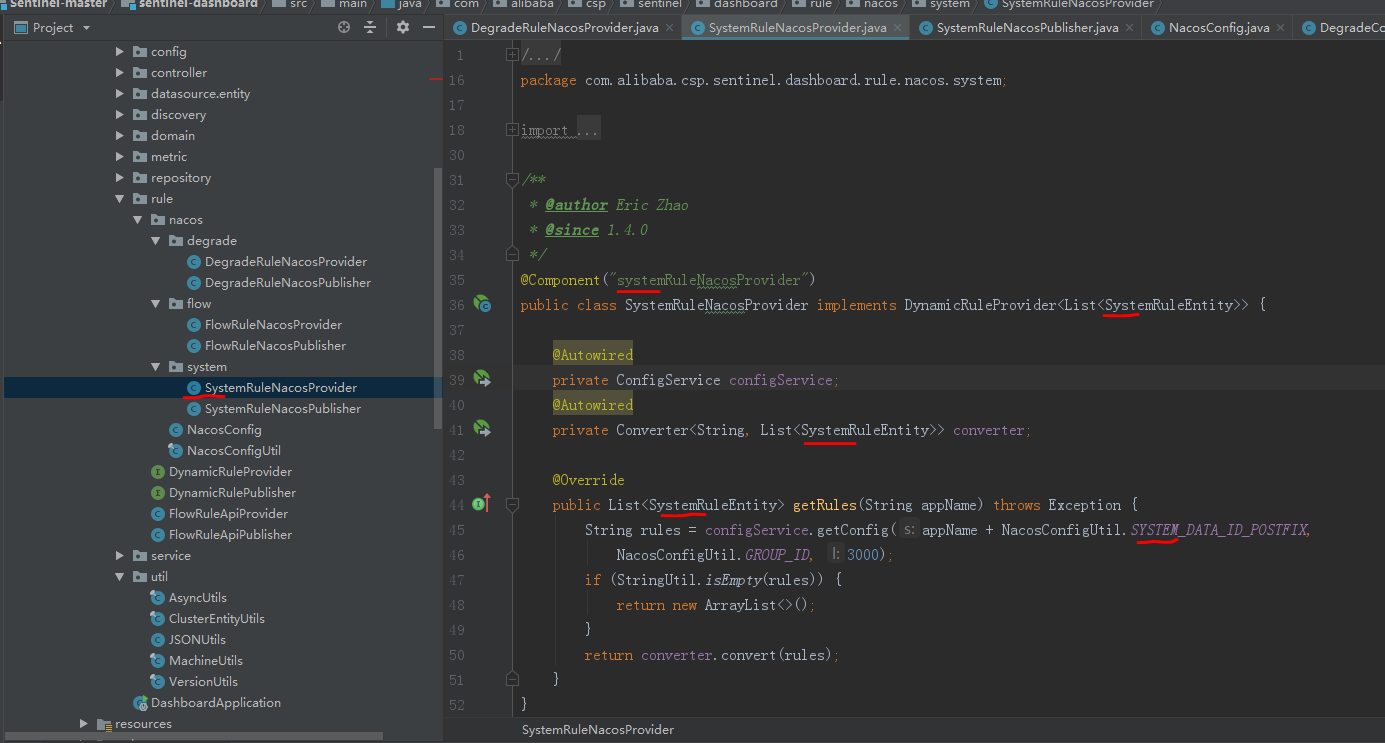
Task: Close the SystemRuleNacosPublisher.java tab
Action: (x=1130, y=28)
